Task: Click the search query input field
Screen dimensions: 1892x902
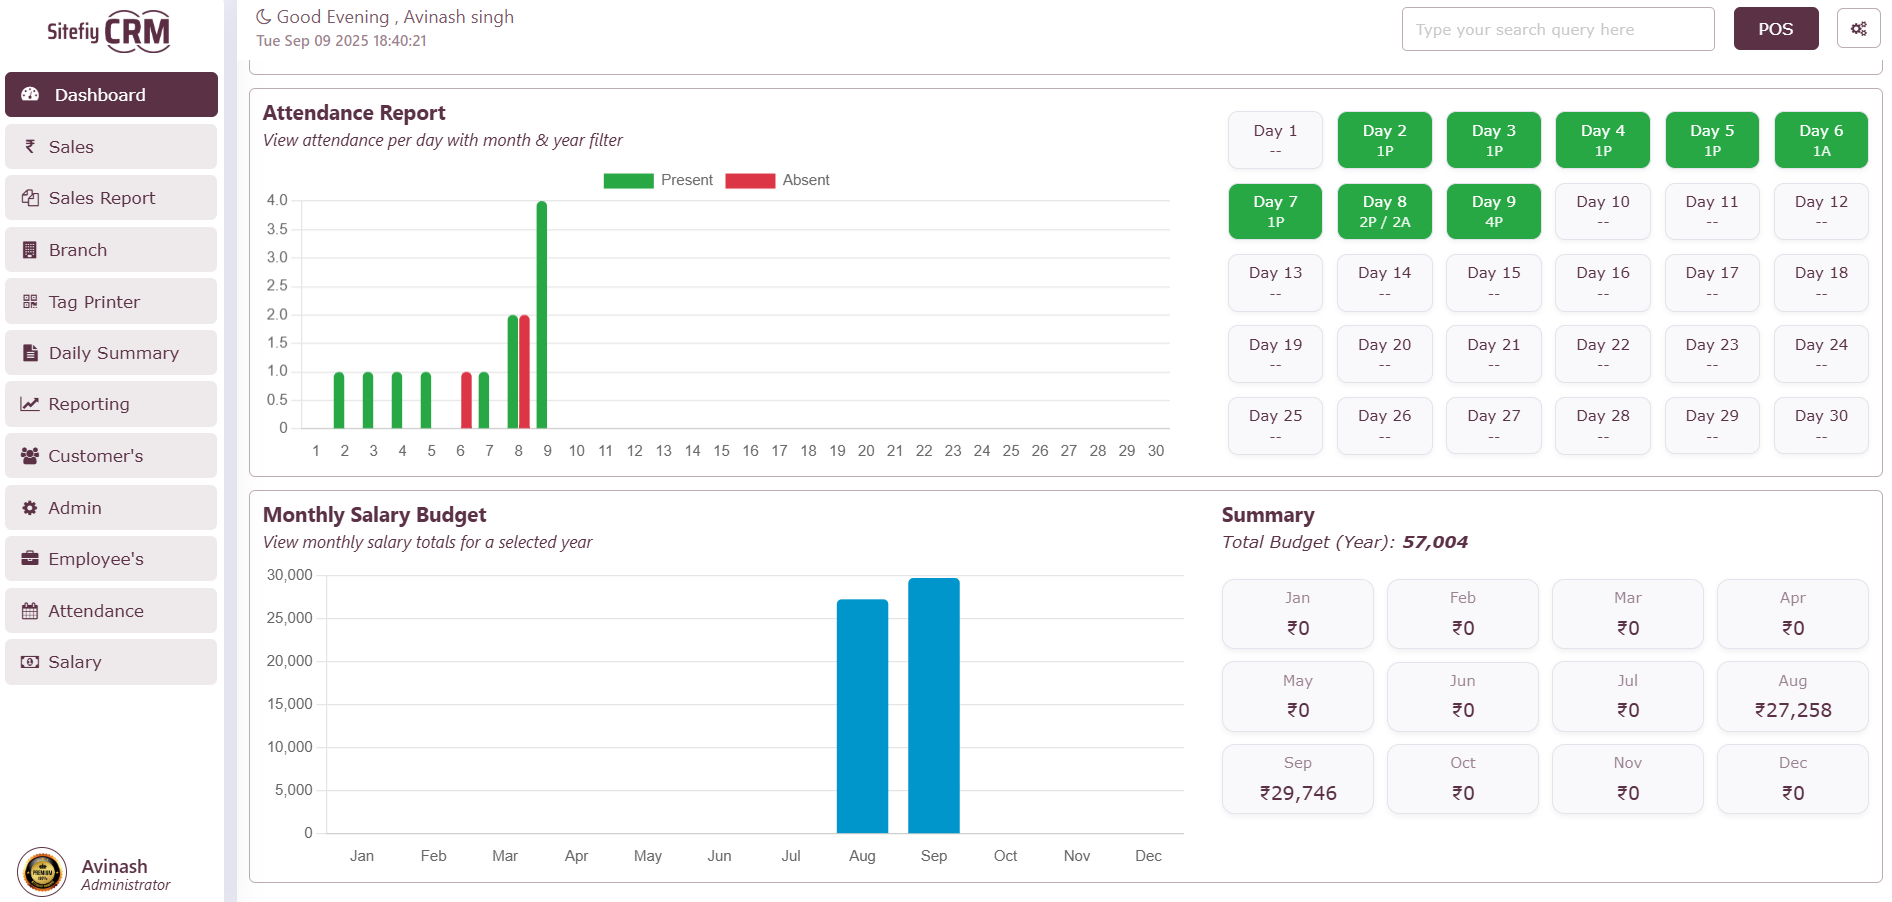Action: 1557,29
